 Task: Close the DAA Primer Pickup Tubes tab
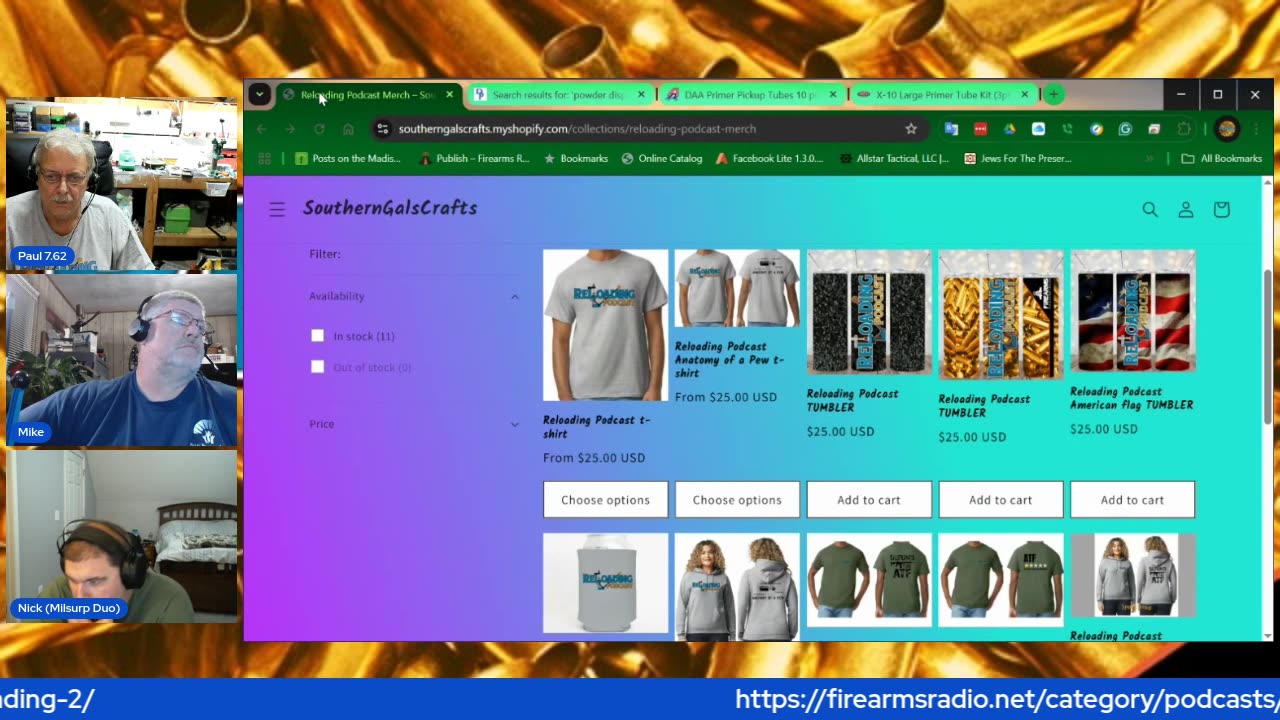click(x=833, y=95)
